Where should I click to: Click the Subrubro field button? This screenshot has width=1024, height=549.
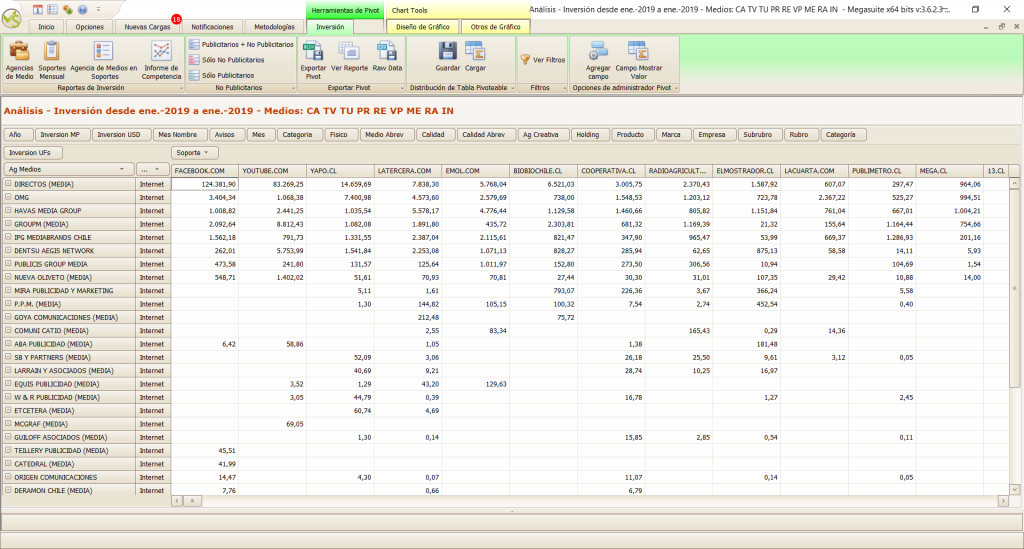(x=758, y=134)
